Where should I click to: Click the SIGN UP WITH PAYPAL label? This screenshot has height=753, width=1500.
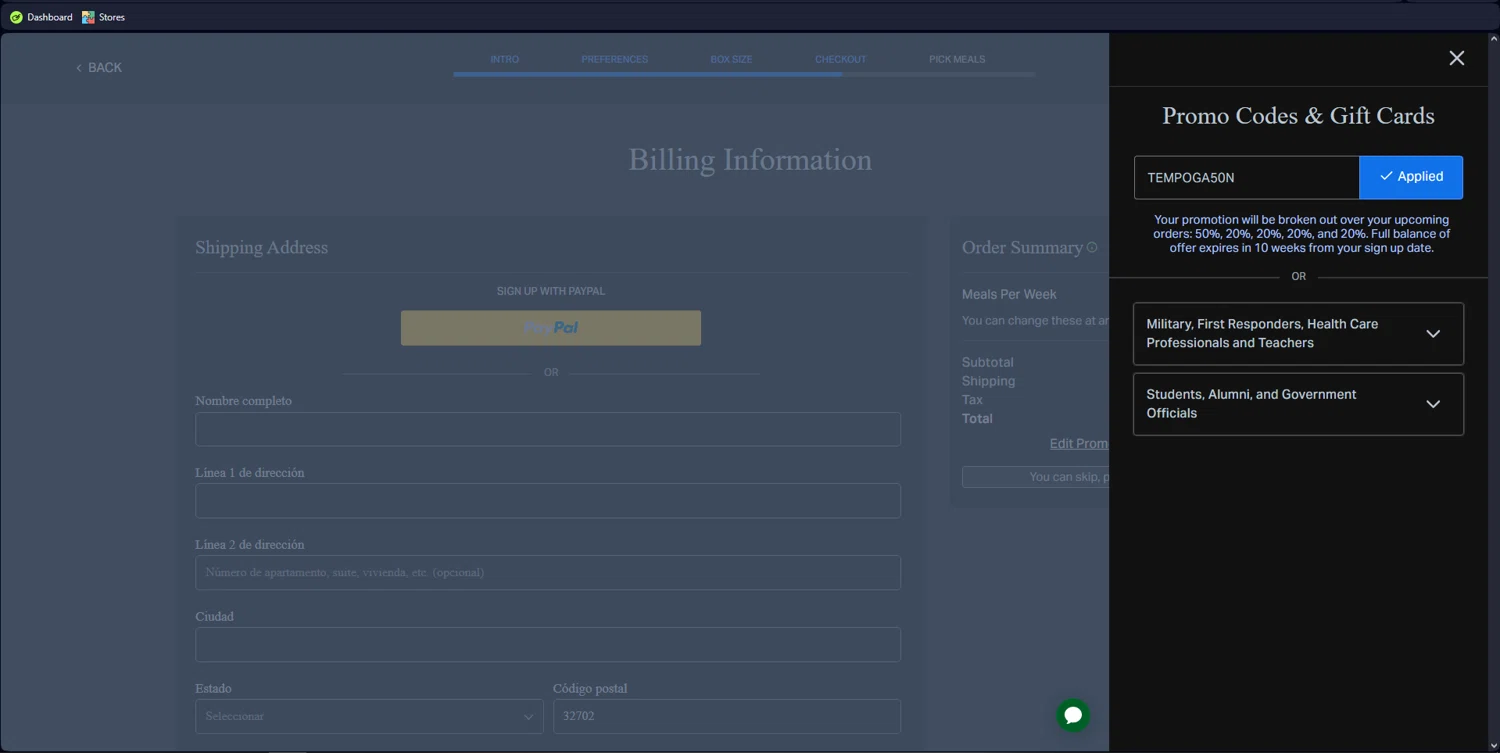click(551, 291)
